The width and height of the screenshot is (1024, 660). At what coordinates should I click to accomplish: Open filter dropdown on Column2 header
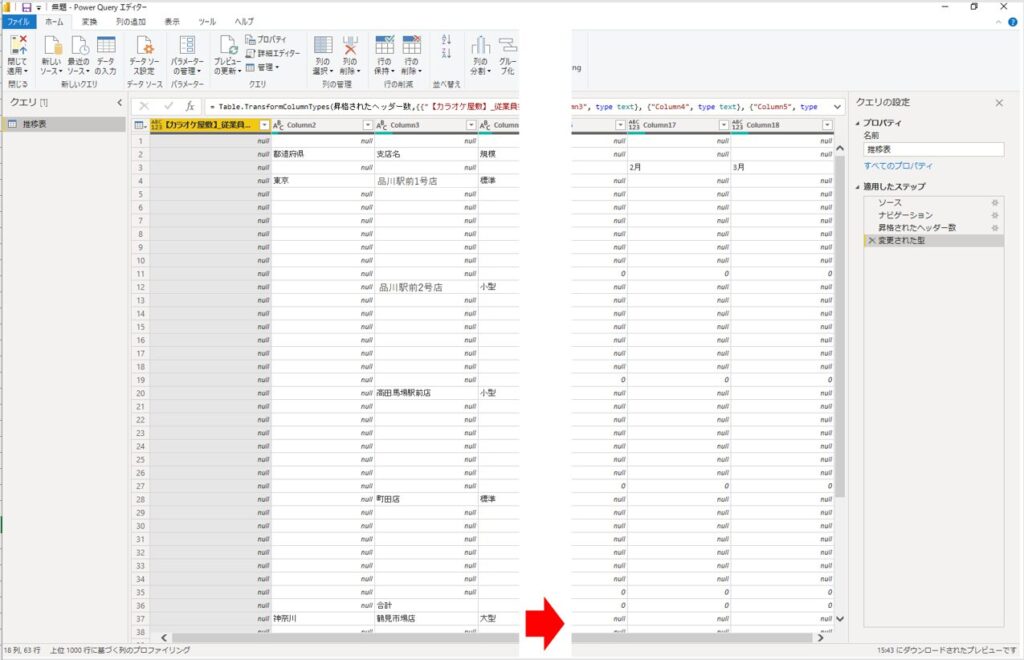pos(364,125)
